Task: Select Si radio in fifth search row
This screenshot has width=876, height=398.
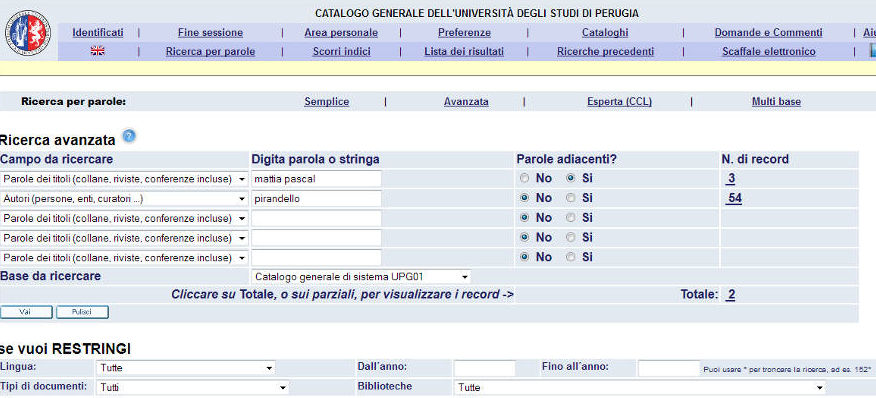Action: point(570,257)
